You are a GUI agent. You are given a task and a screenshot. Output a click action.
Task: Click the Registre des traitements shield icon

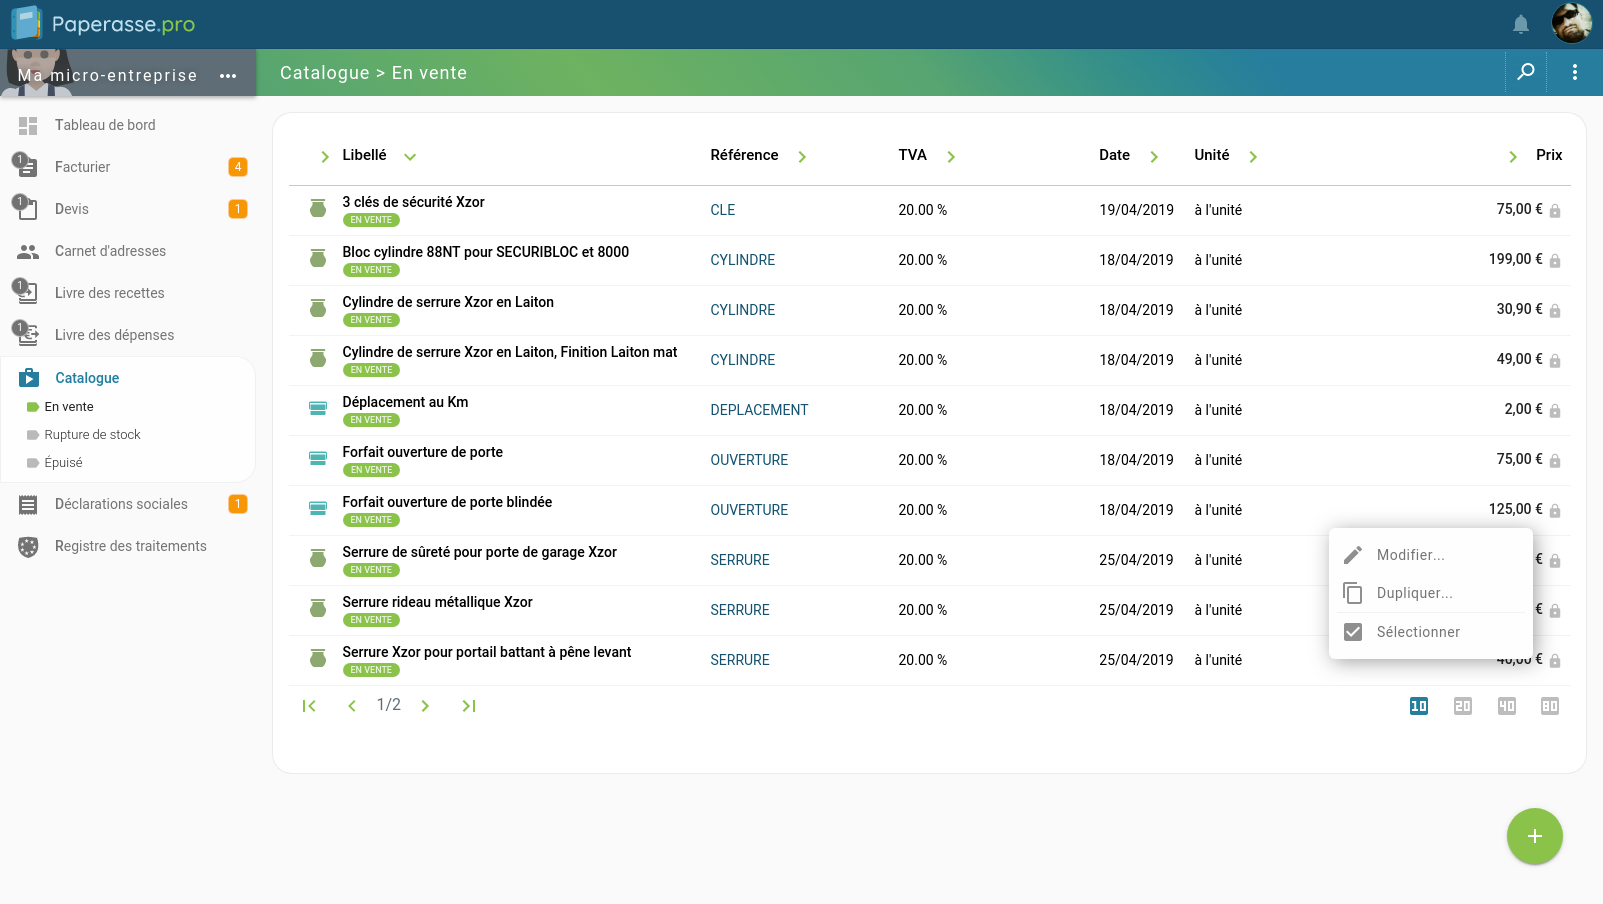pos(28,546)
